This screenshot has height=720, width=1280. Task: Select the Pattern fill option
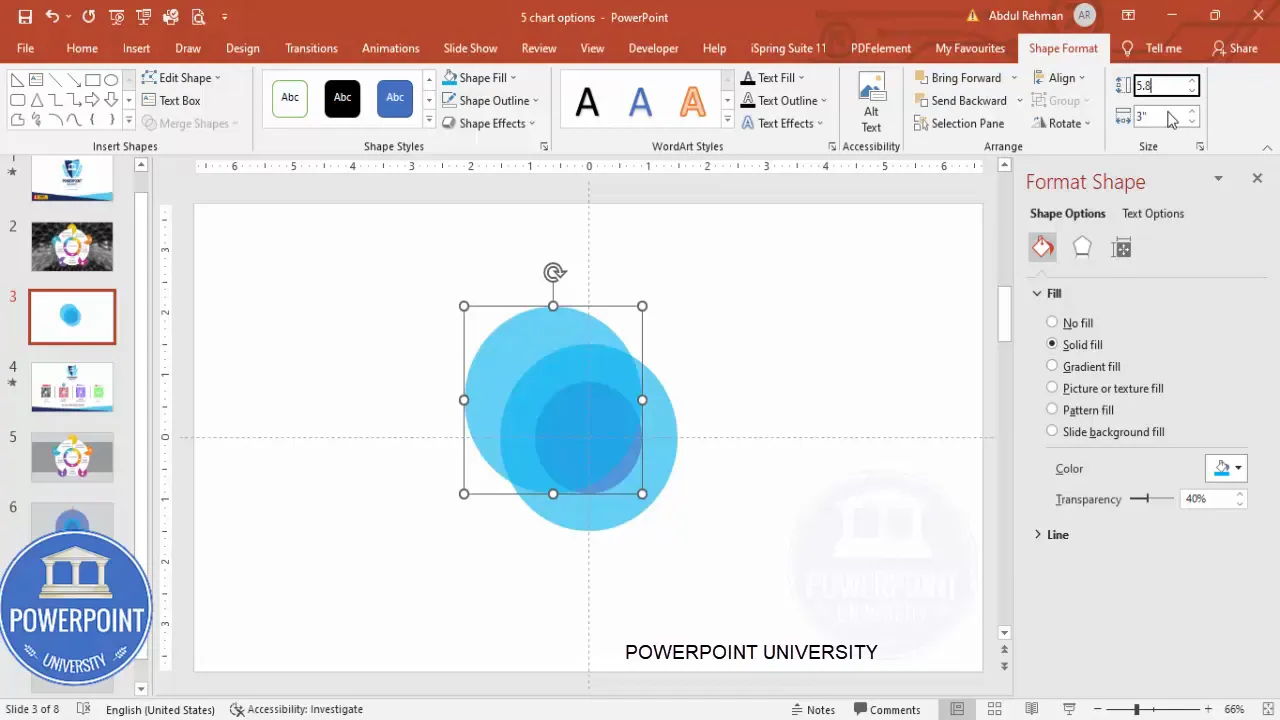click(x=1079, y=410)
